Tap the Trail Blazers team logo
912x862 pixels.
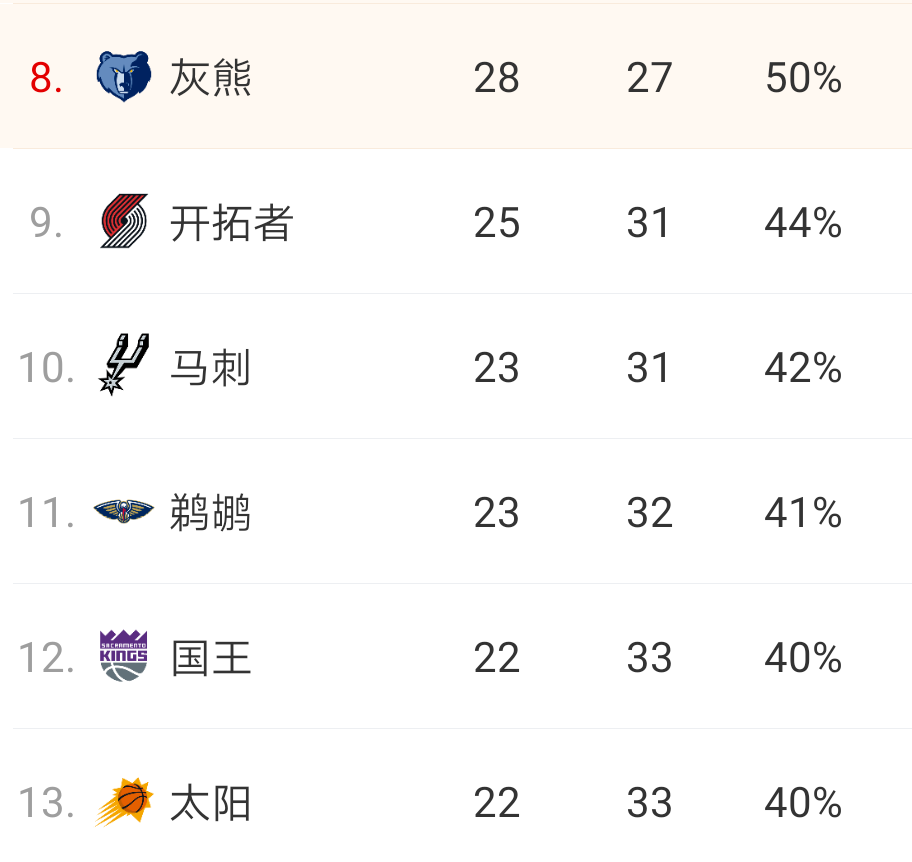click(x=124, y=221)
